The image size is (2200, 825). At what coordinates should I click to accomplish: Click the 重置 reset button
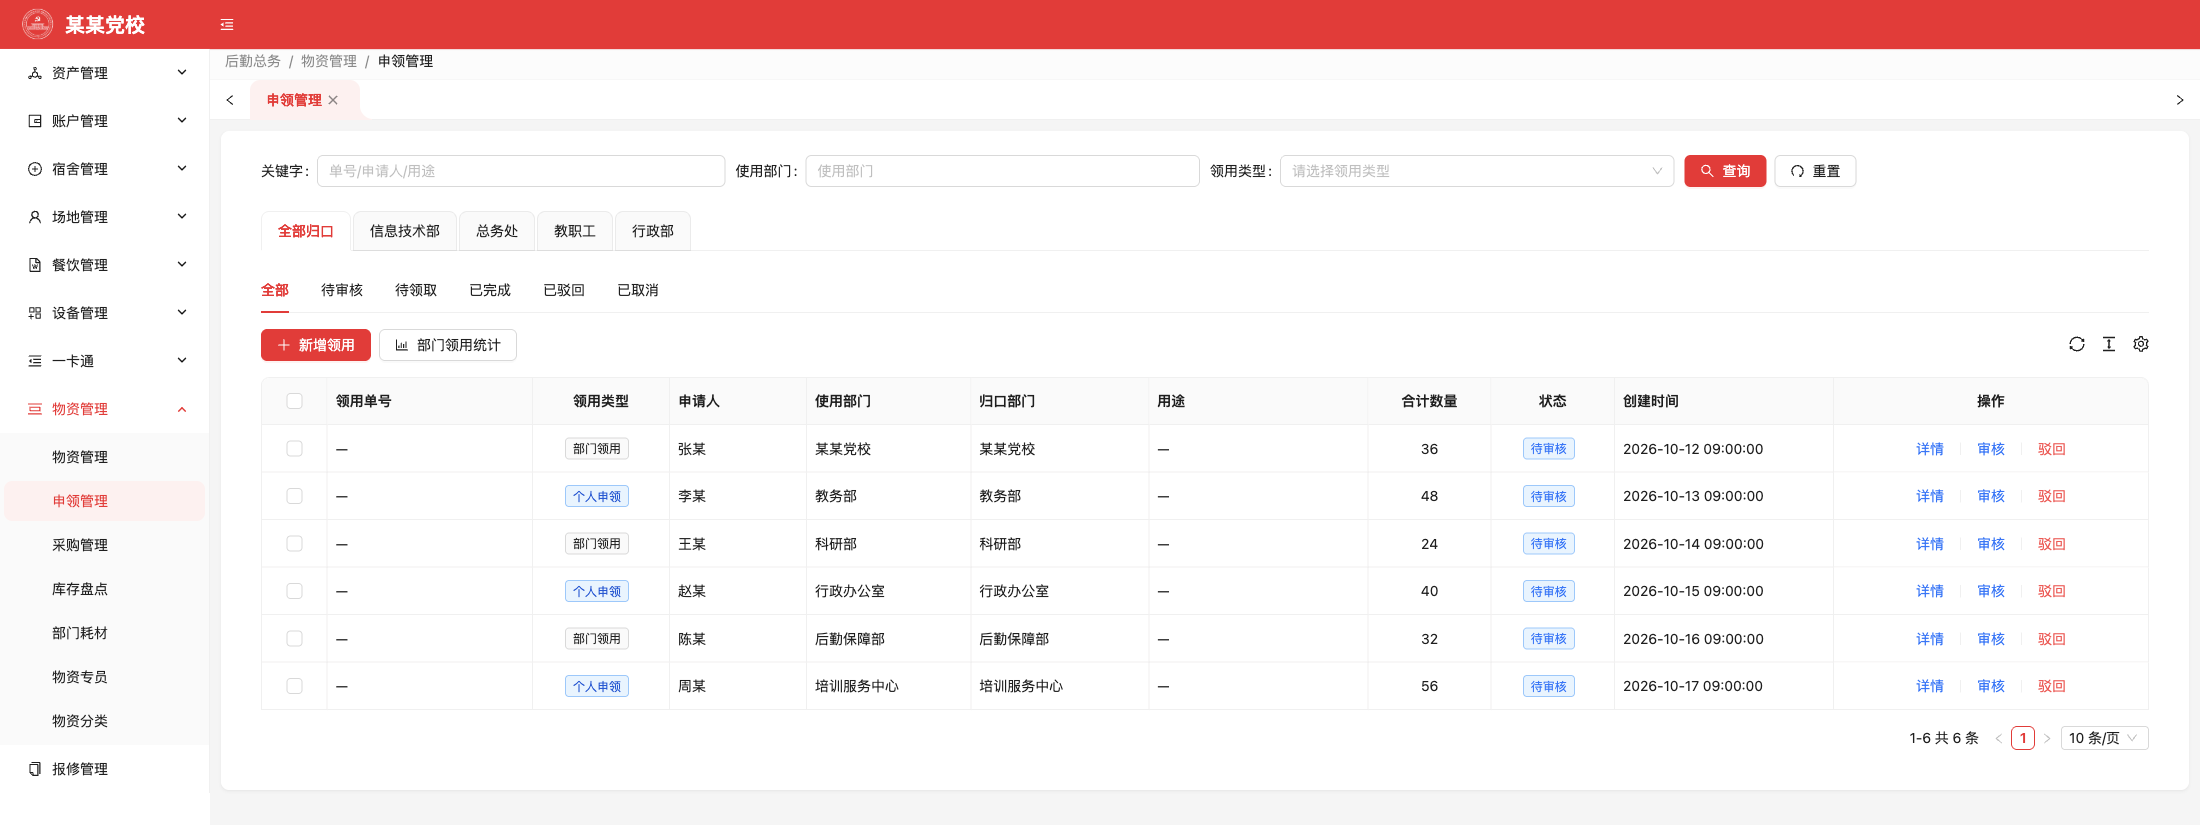[x=1815, y=171]
